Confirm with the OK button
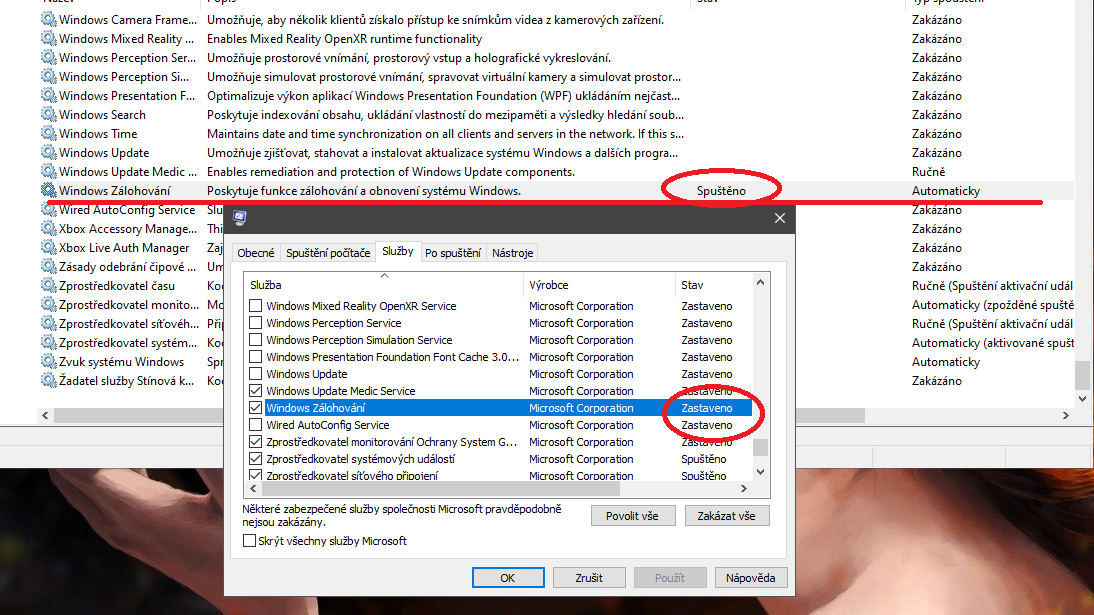Image resolution: width=1094 pixels, height=615 pixels. (x=507, y=577)
